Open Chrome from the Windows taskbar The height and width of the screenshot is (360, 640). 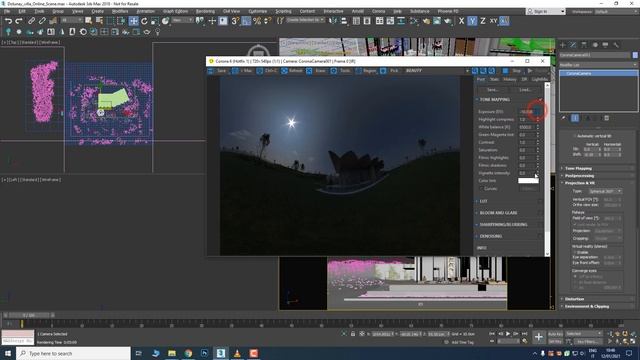188,353
